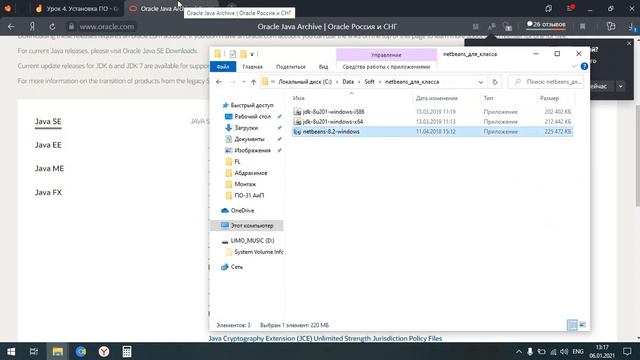This screenshot has height=360, width=640.
Task: Bookmark the page from the browser toolbar
Action: tap(582, 27)
